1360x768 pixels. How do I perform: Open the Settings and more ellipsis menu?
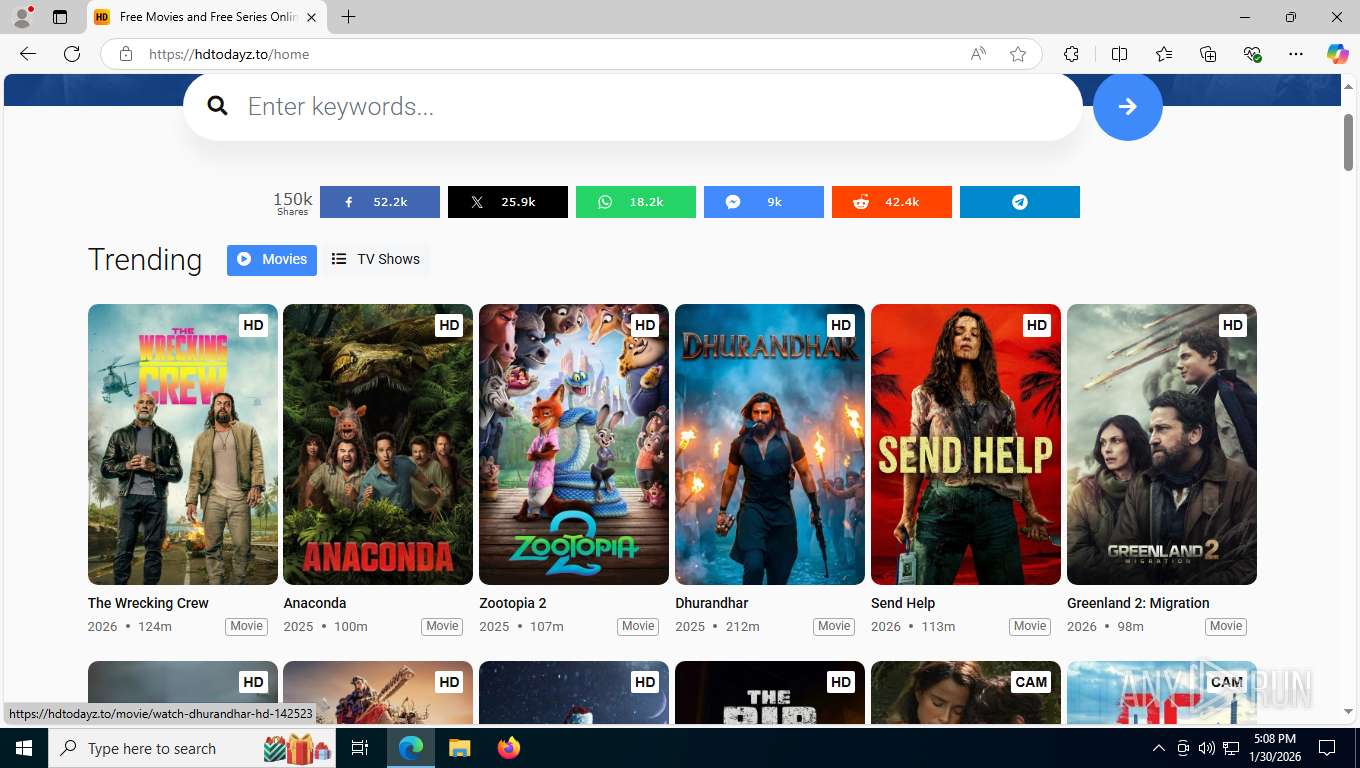point(1296,54)
